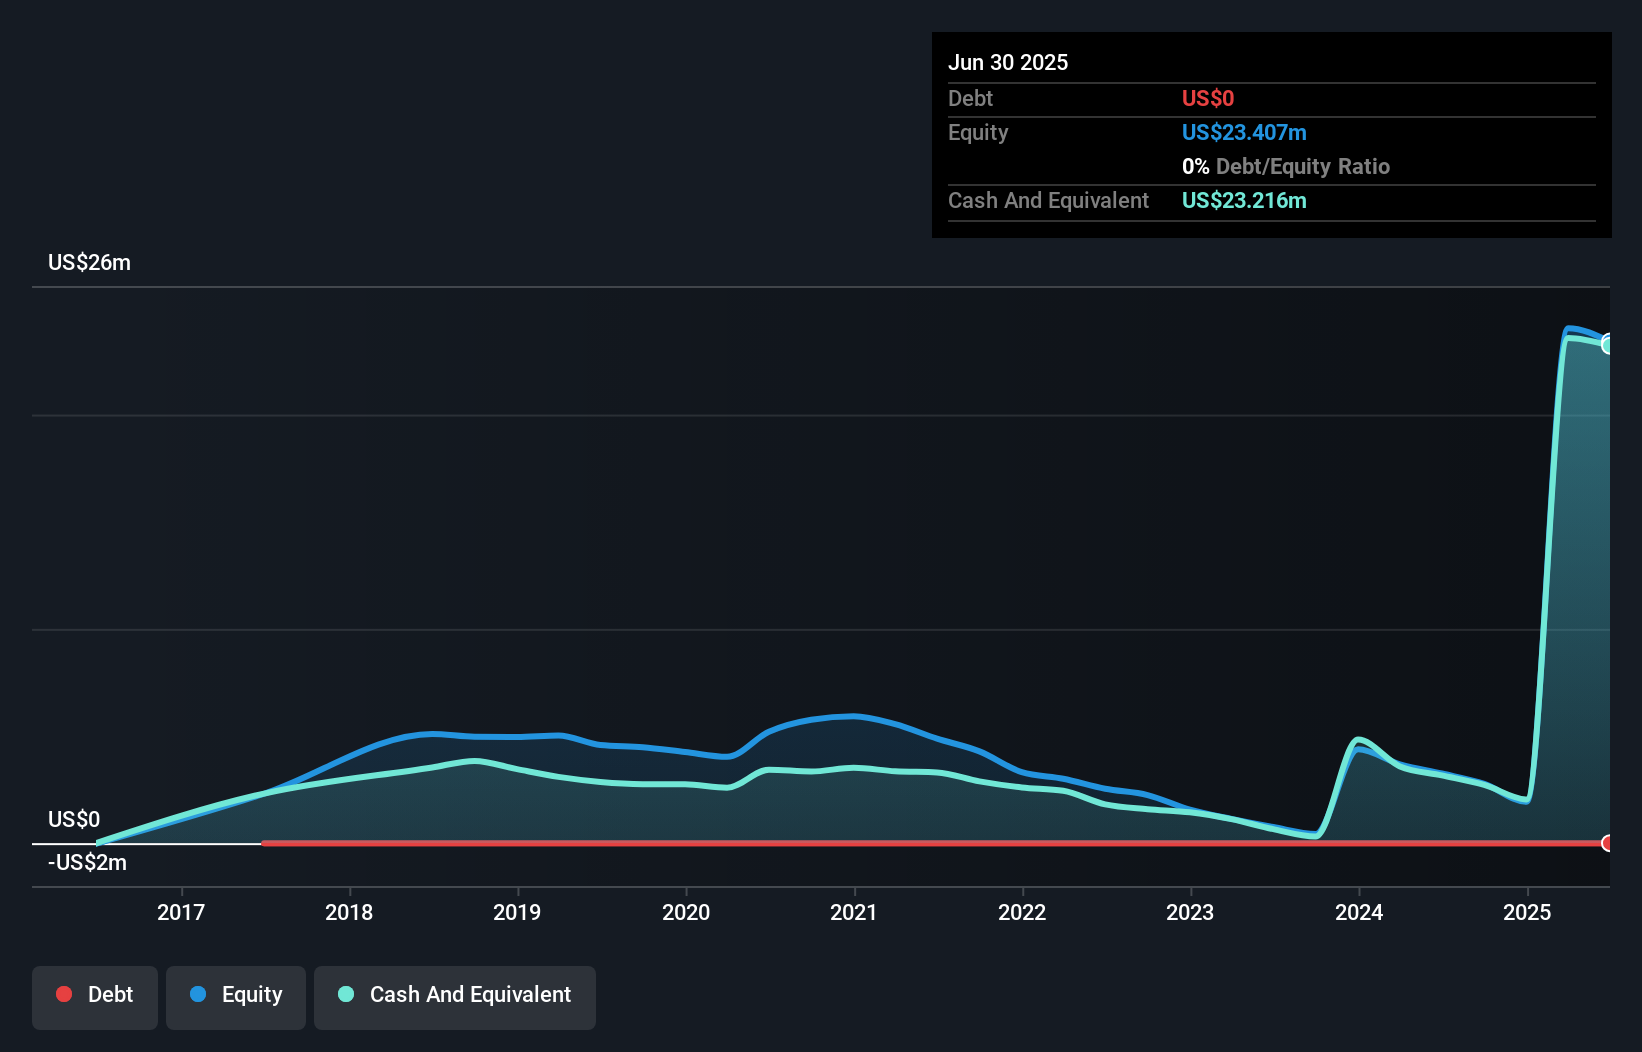Open the Debt row in the tooltip panel
The image size is (1642, 1052).
point(970,98)
